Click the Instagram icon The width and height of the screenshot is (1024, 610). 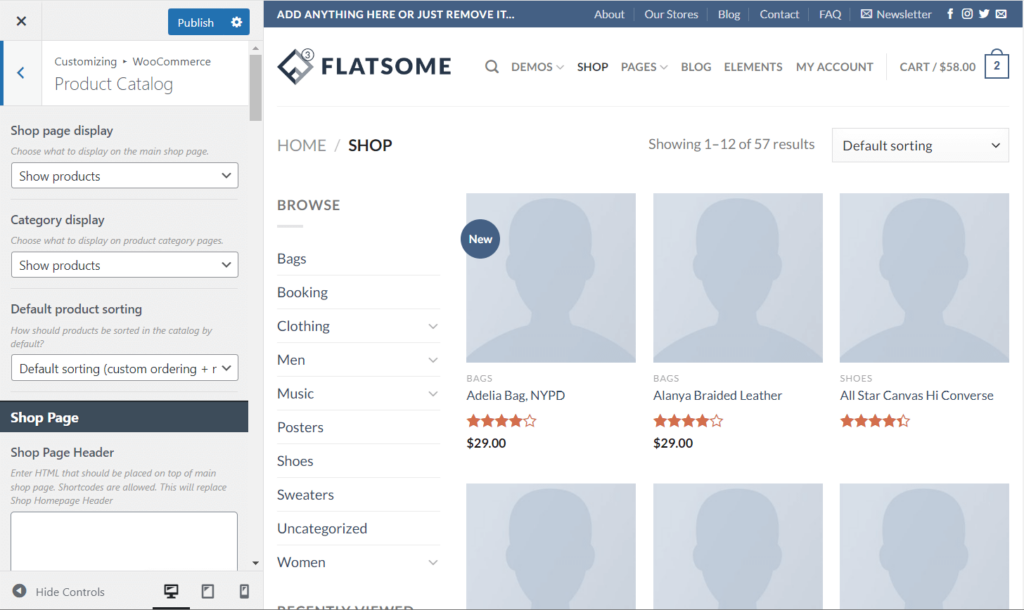point(967,13)
